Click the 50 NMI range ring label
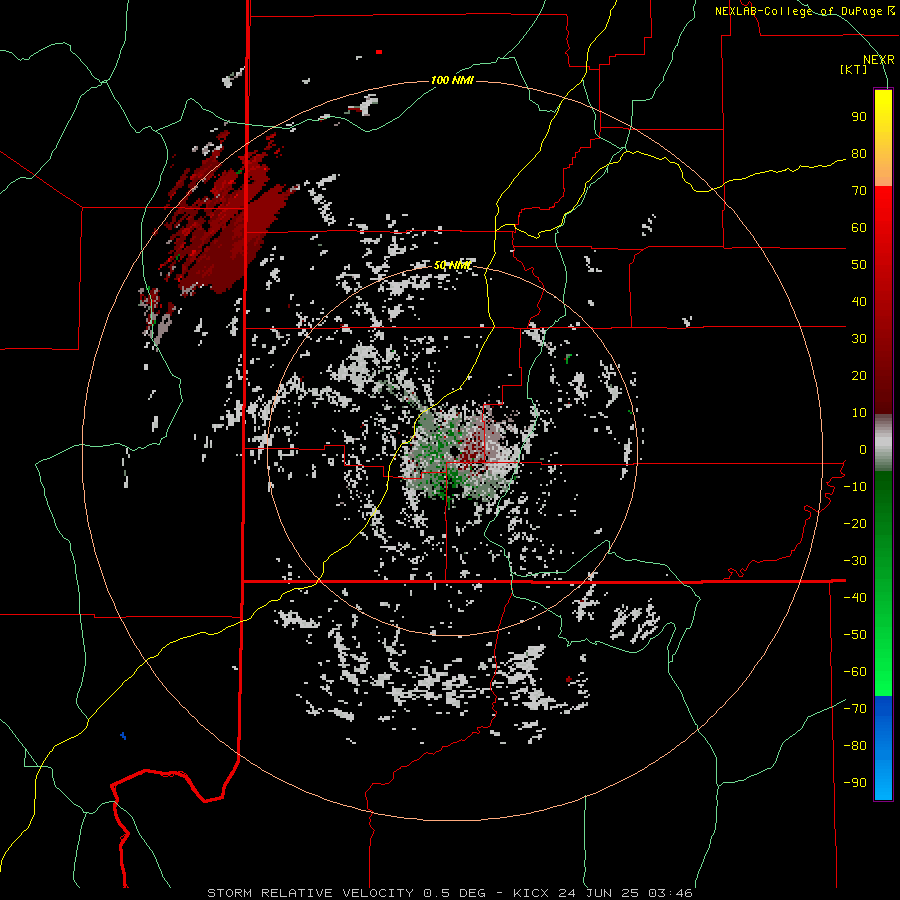900x900 pixels. pyautogui.click(x=452, y=265)
